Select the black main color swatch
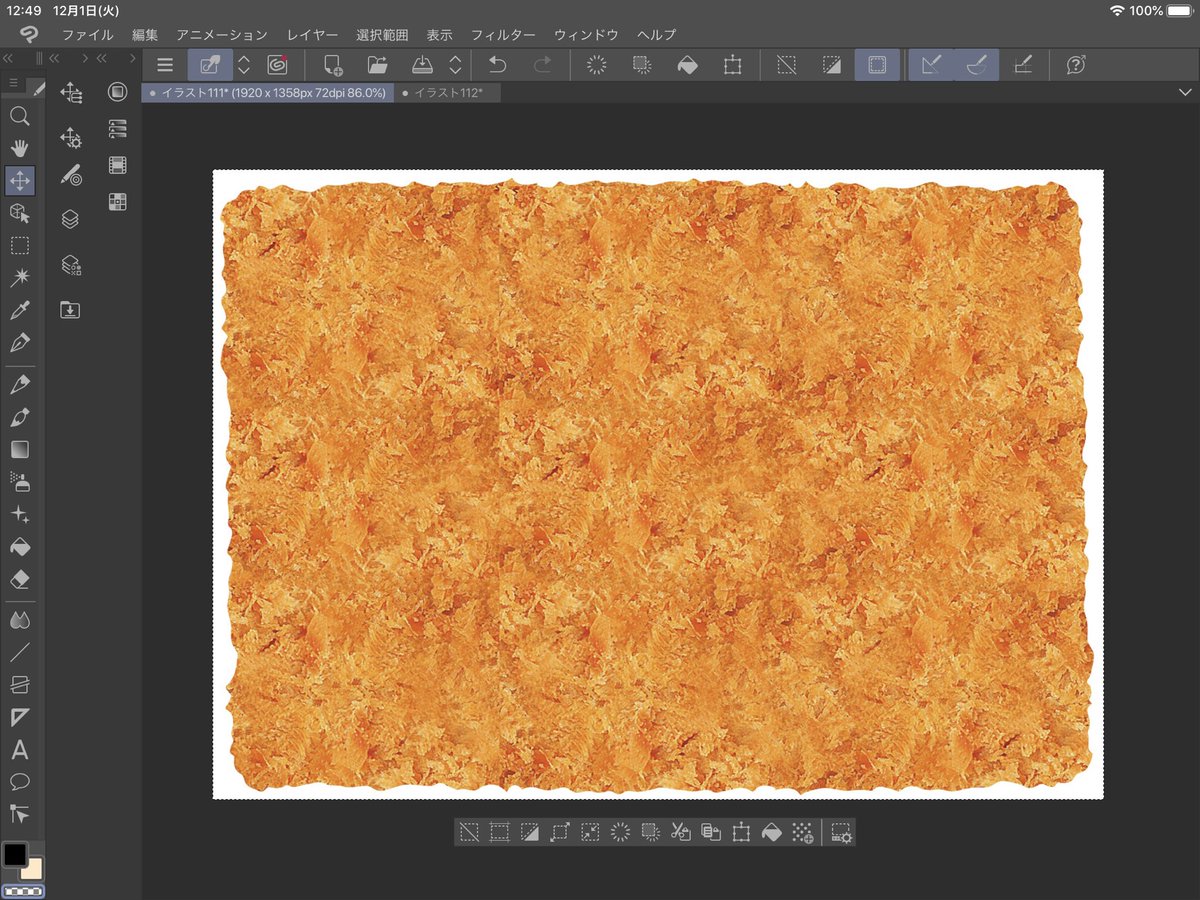 [14, 854]
